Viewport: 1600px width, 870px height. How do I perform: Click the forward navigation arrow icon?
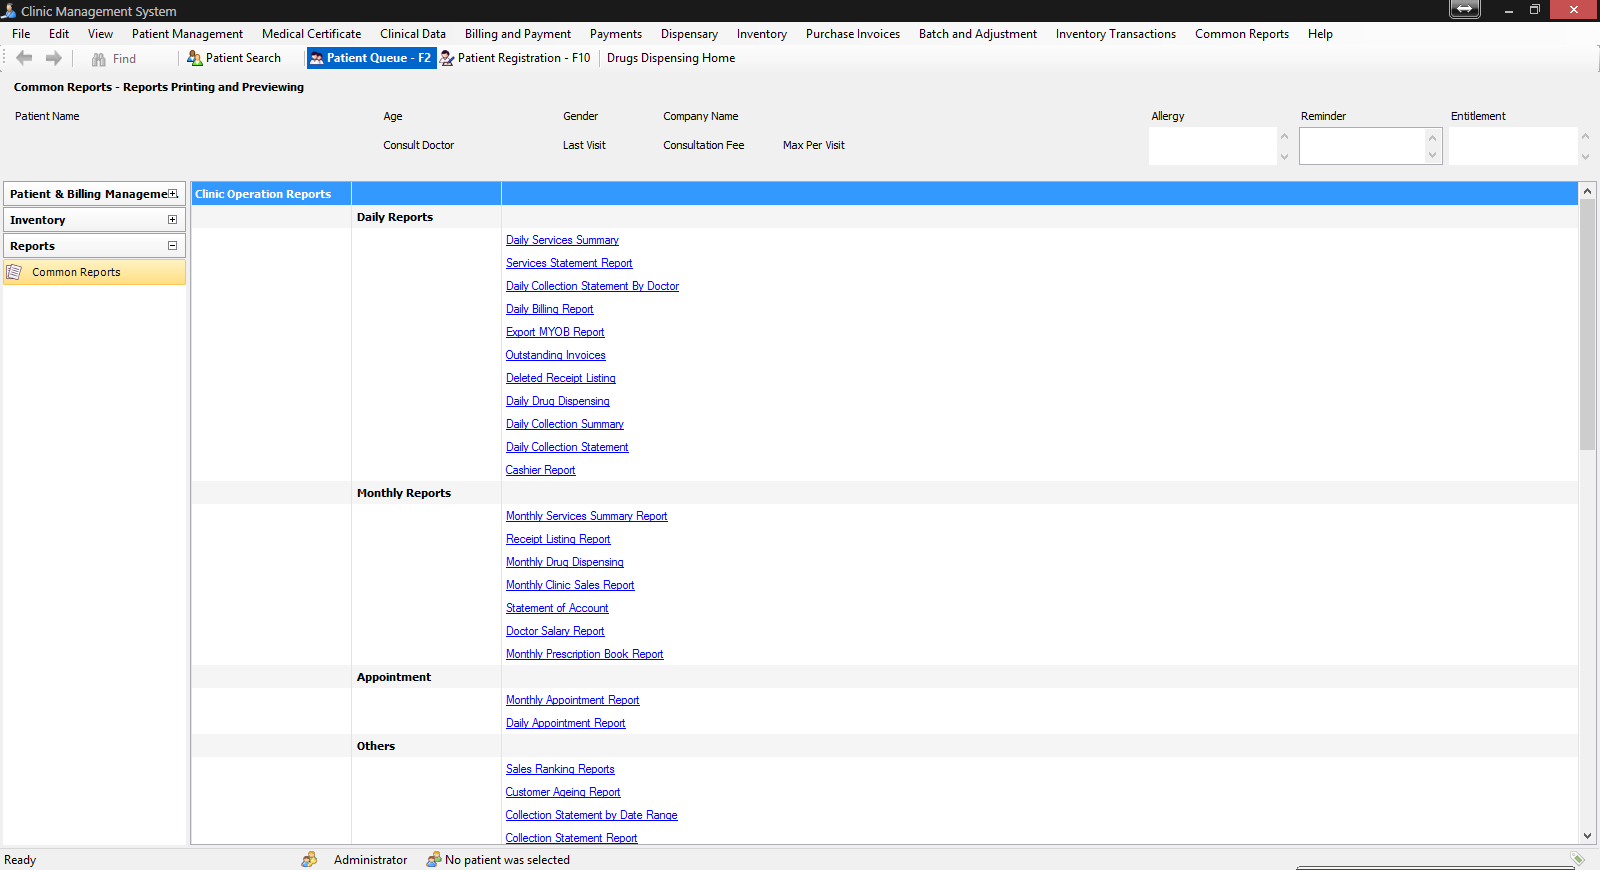(x=54, y=58)
